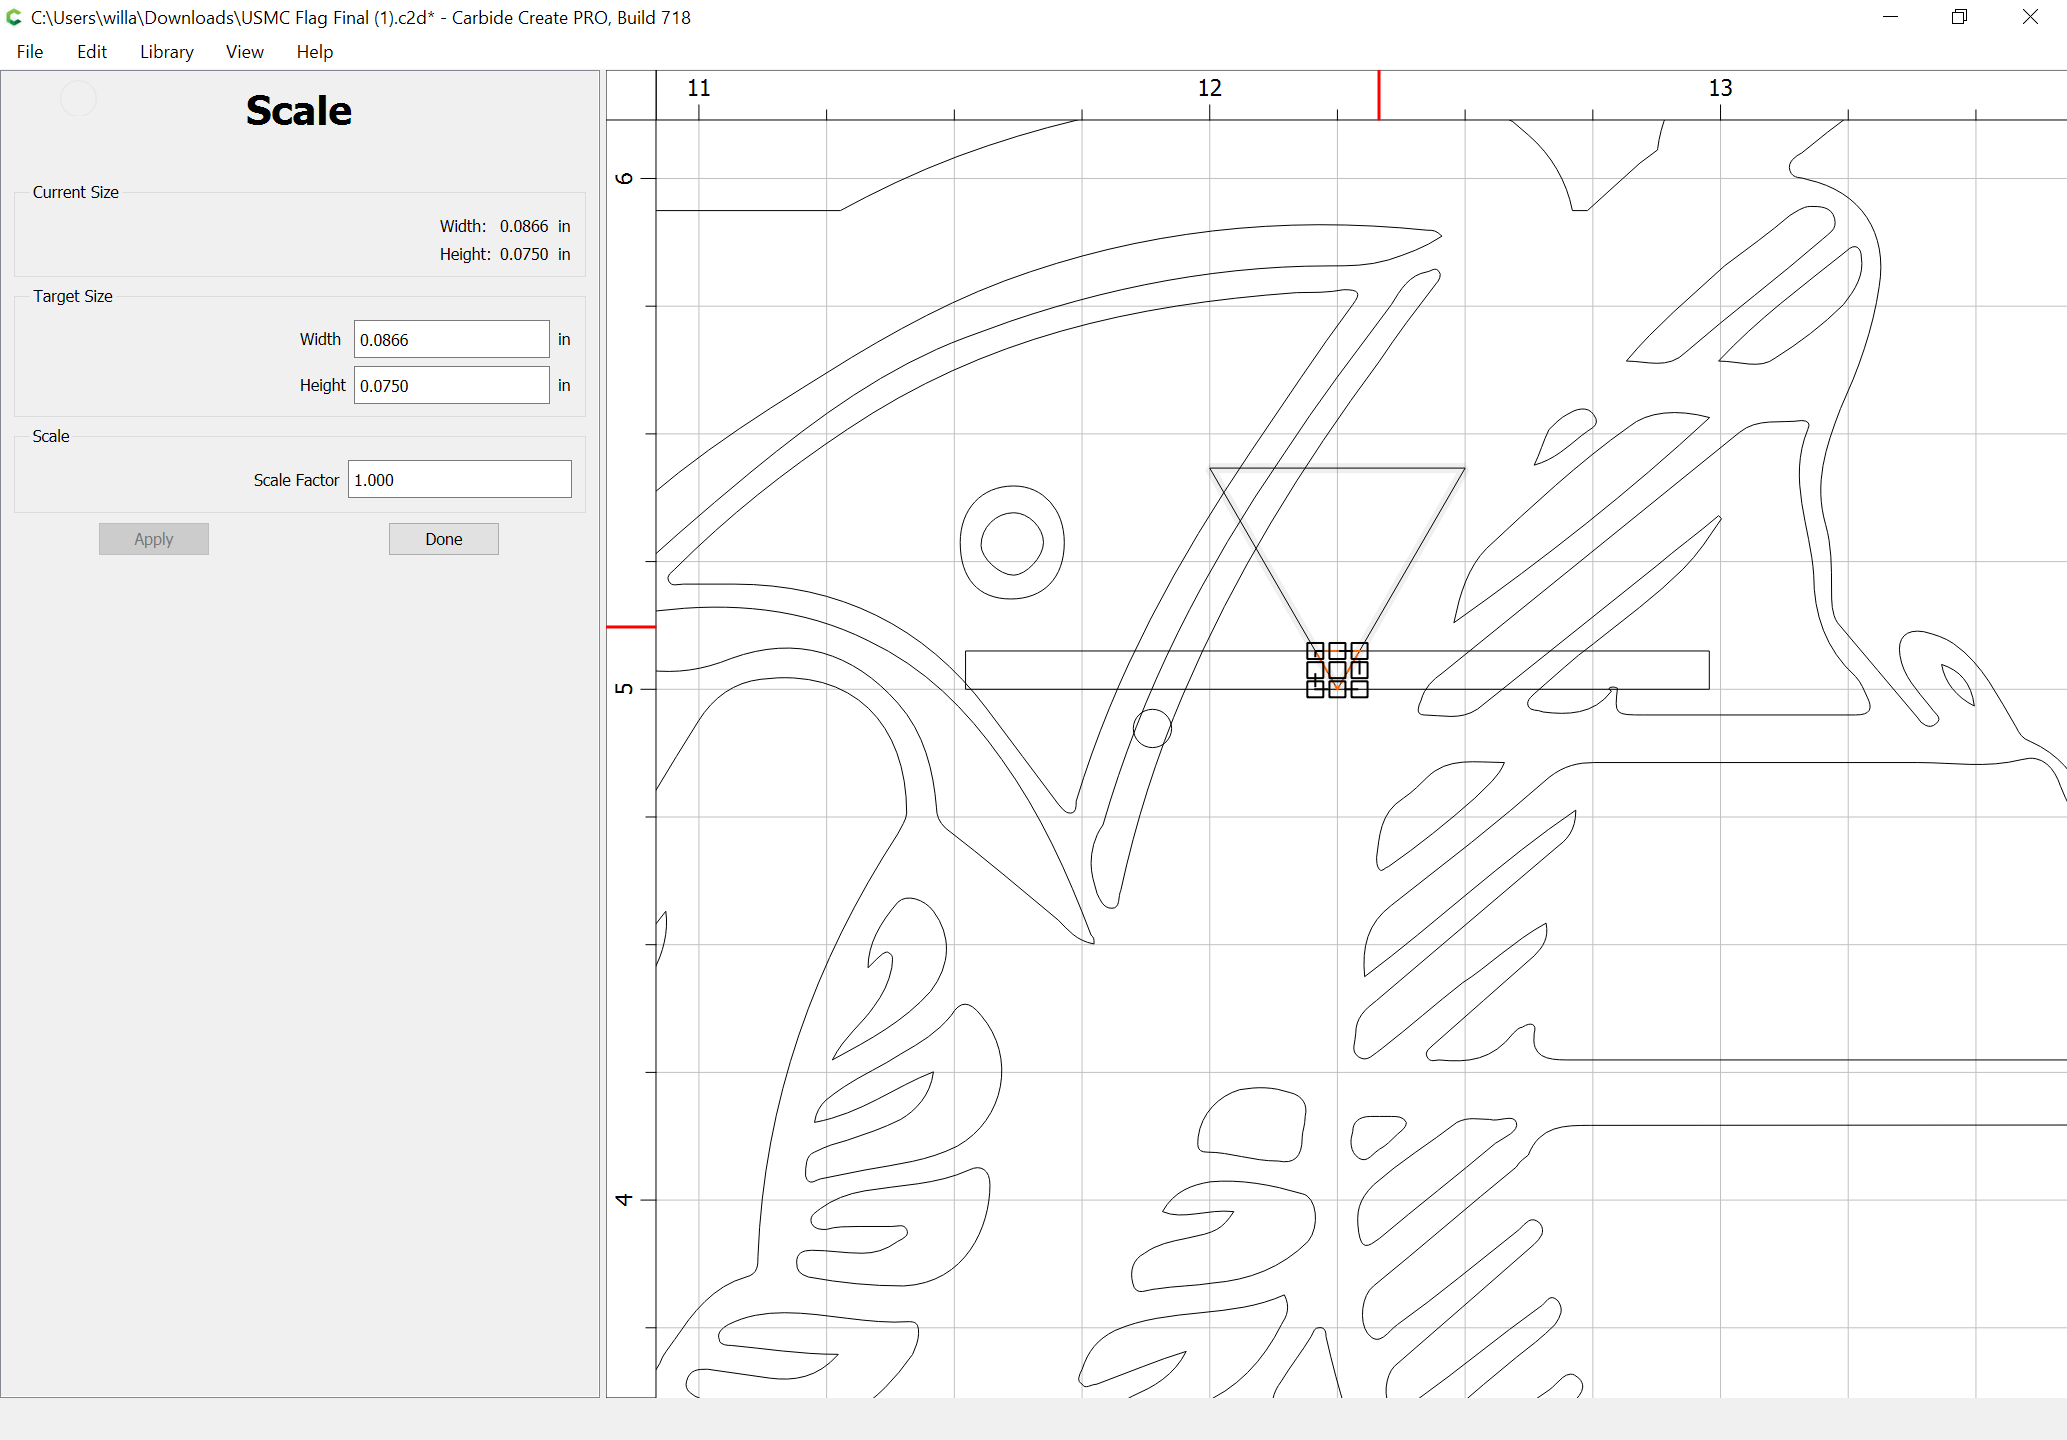Image resolution: width=2067 pixels, height=1440 pixels.
Task: Restore down the application window
Action: 1959,17
